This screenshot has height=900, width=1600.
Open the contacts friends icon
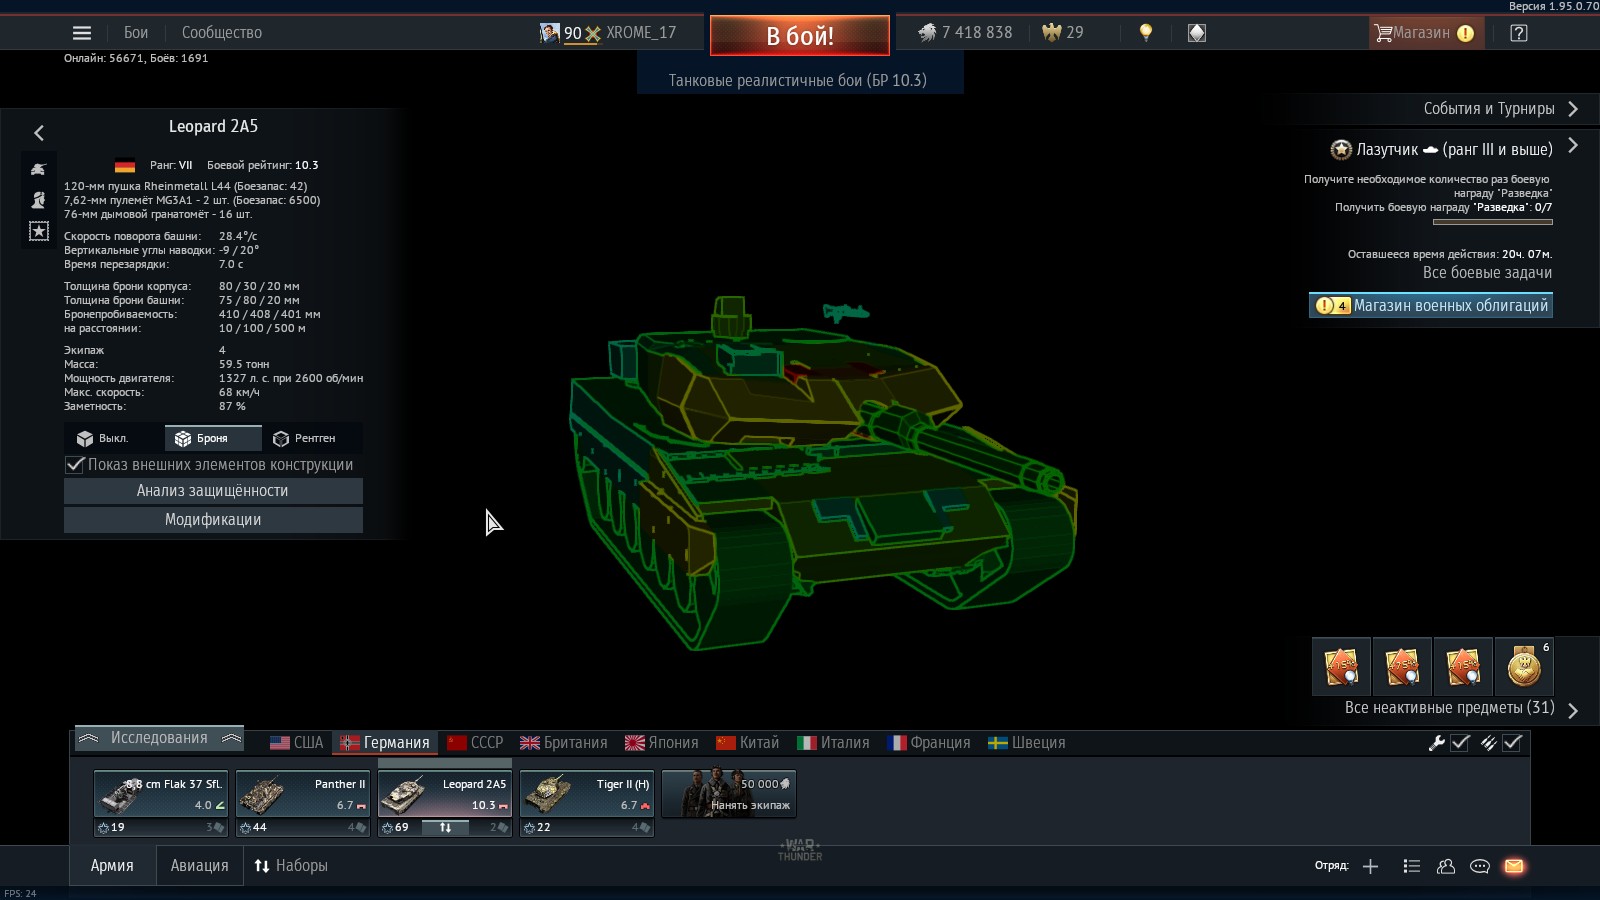pyautogui.click(x=1446, y=867)
